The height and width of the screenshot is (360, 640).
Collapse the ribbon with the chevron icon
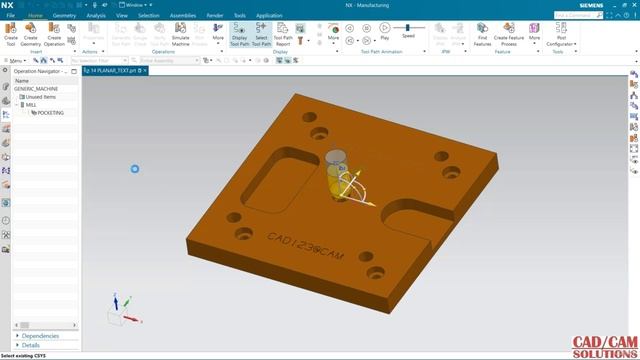[x=618, y=15]
